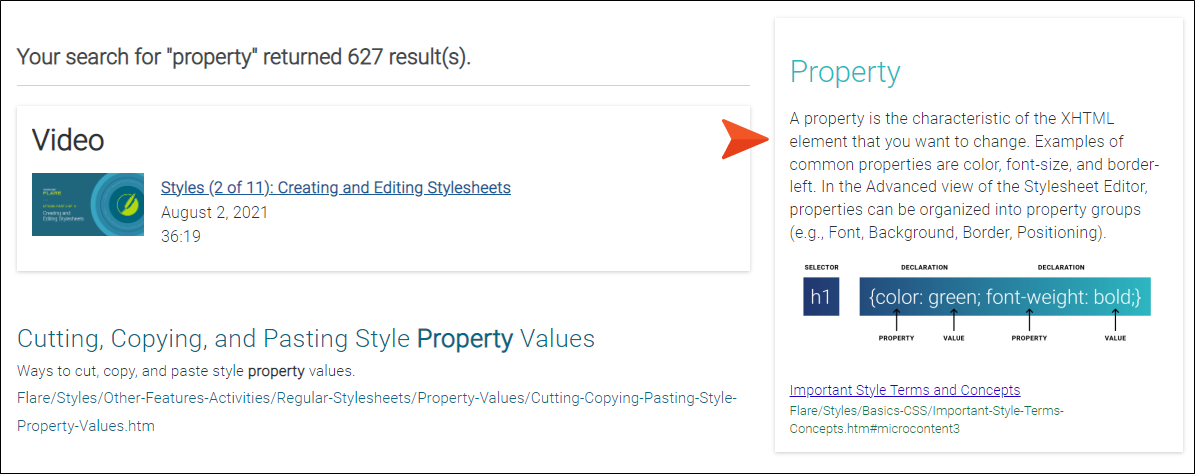Viewport: 1195px width, 474px height.
Task: Click the search results count text
Action: click(244, 56)
